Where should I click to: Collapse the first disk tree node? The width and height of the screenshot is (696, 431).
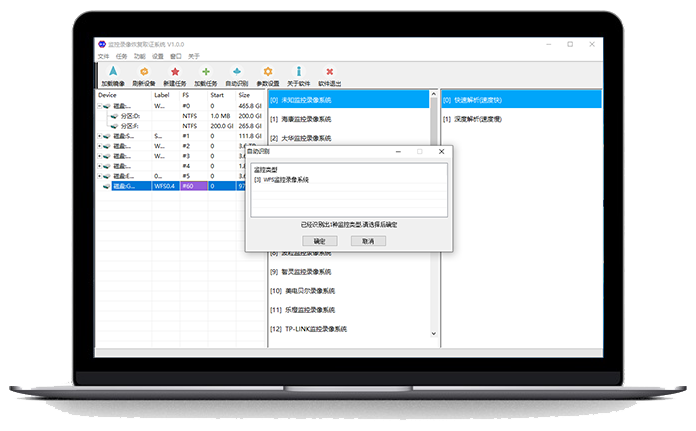[x=100, y=105]
